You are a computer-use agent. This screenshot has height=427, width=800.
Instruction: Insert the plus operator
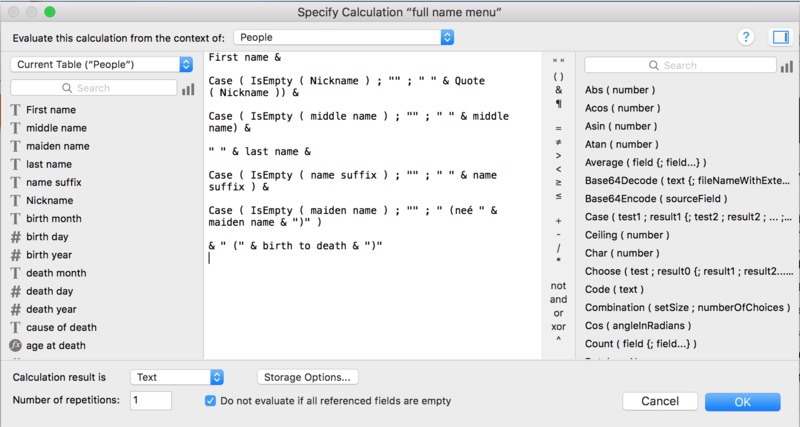tap(558, 221)
